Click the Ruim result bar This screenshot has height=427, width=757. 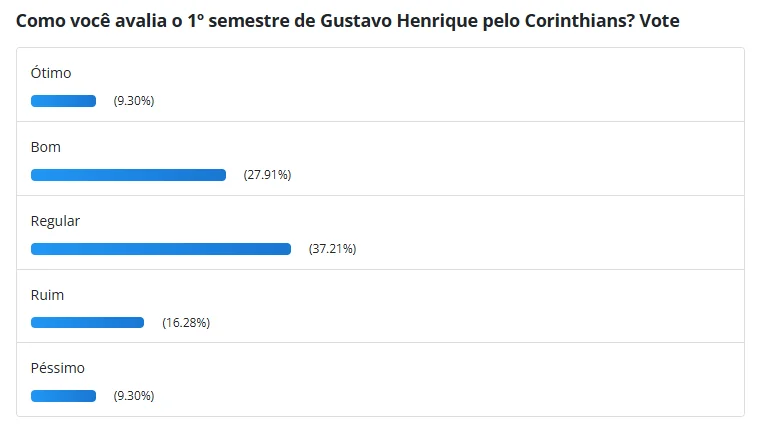(x=87, y=322)
